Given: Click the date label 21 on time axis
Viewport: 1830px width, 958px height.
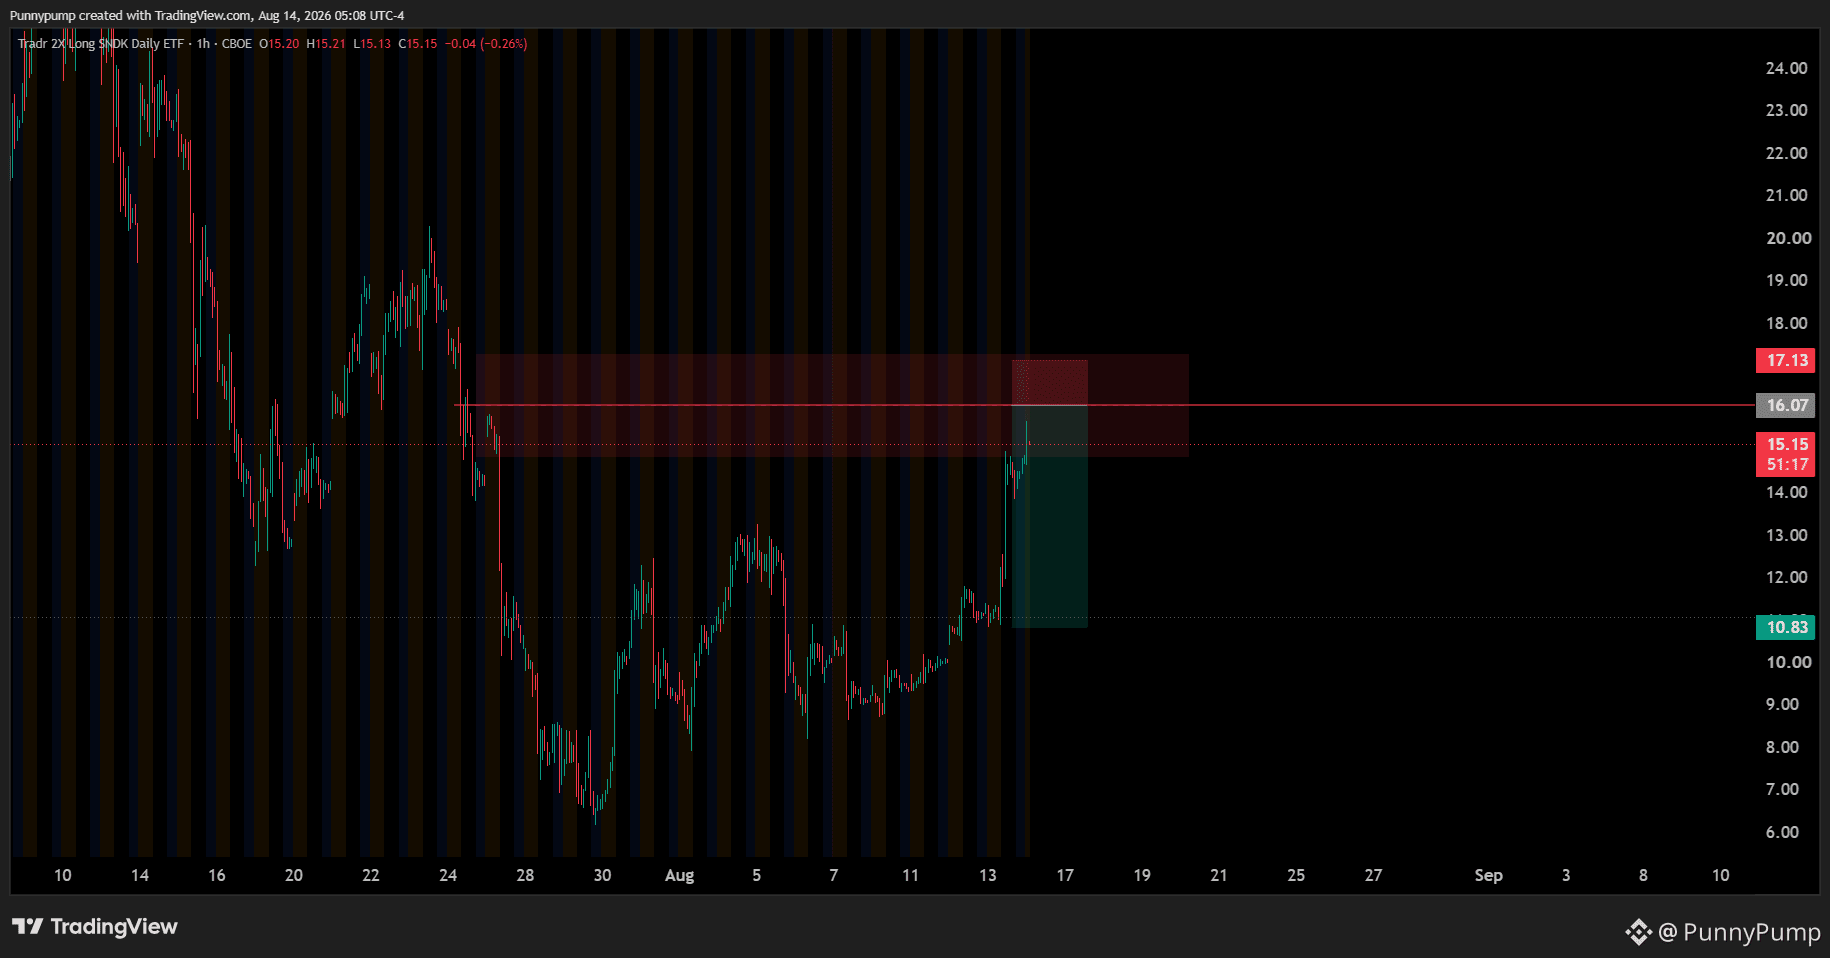Looking at the screenshot, I should click(x=1219, y=875).
